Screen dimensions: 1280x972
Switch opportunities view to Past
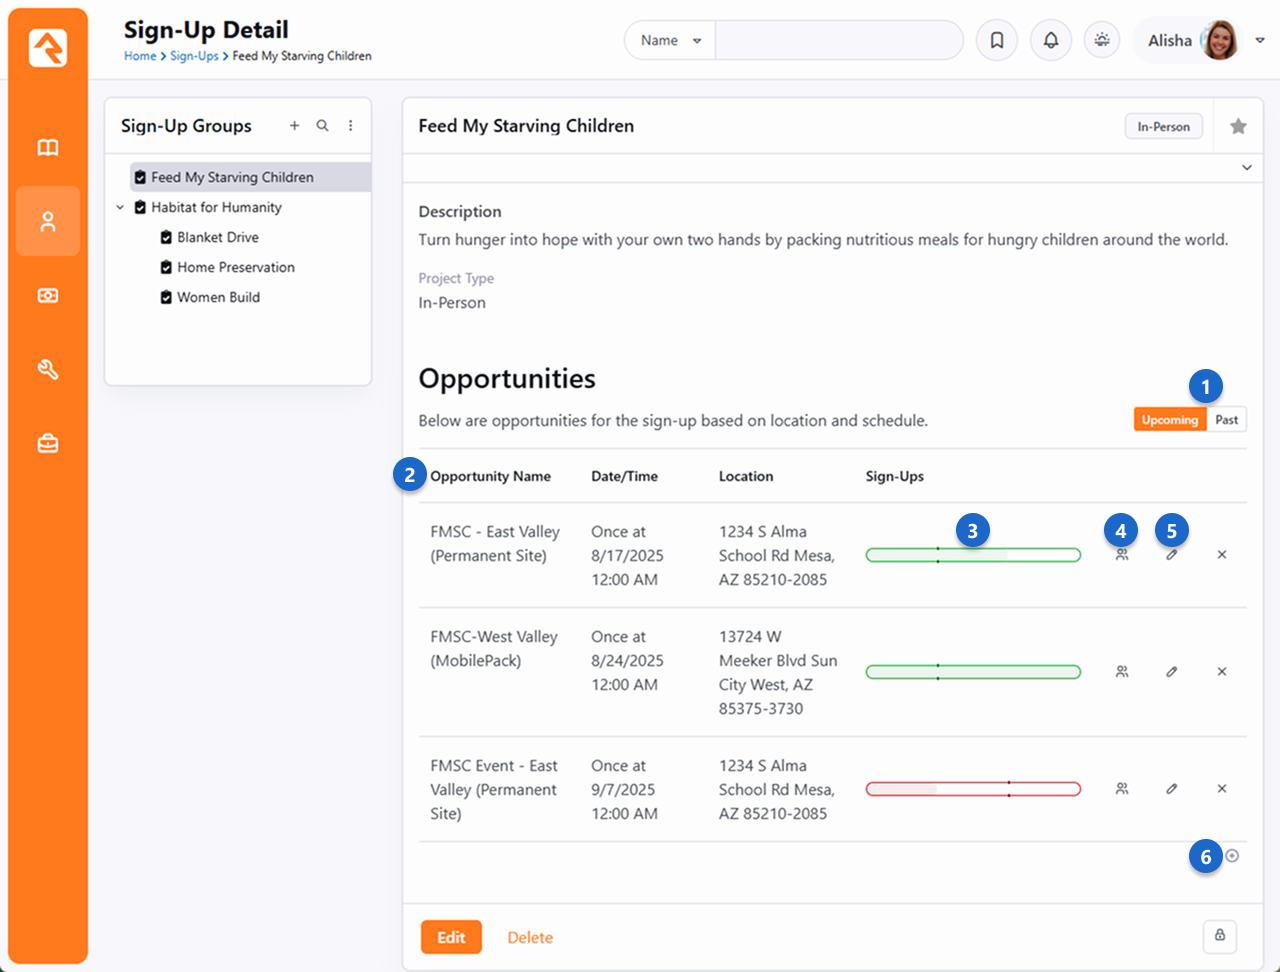pos(1227,420)
